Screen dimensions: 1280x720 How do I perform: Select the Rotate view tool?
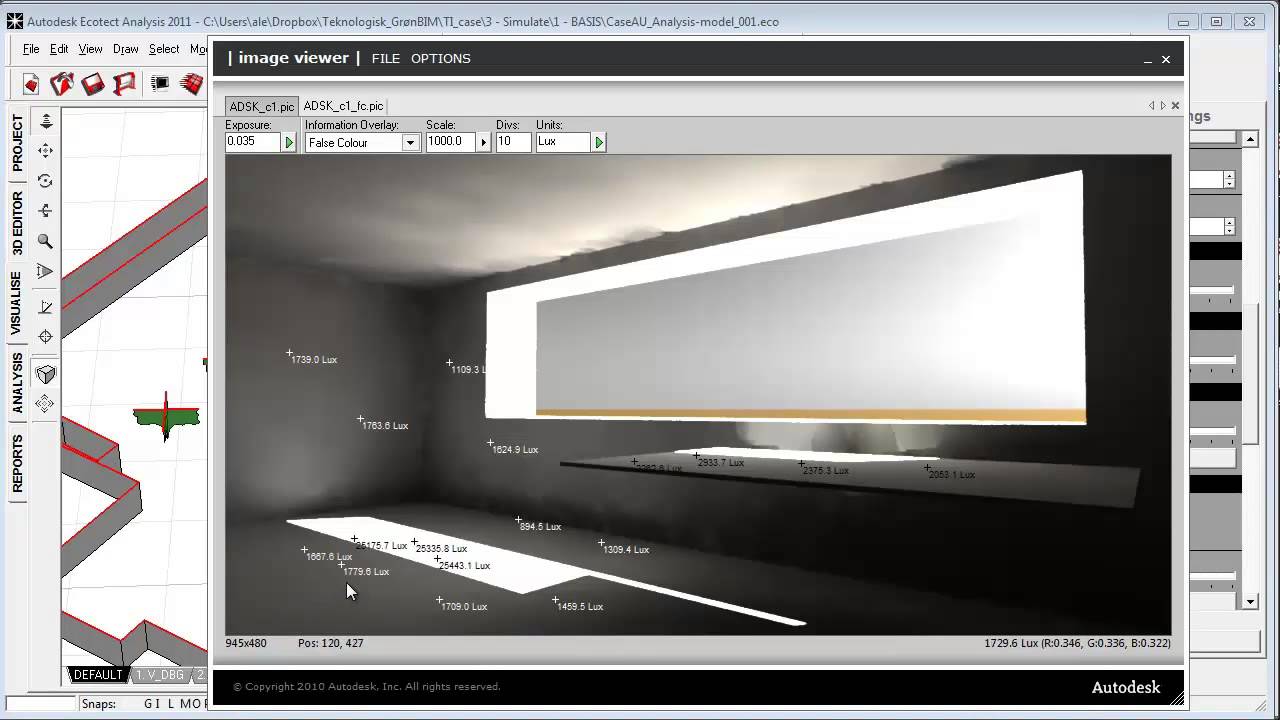[x=45, y=181]
